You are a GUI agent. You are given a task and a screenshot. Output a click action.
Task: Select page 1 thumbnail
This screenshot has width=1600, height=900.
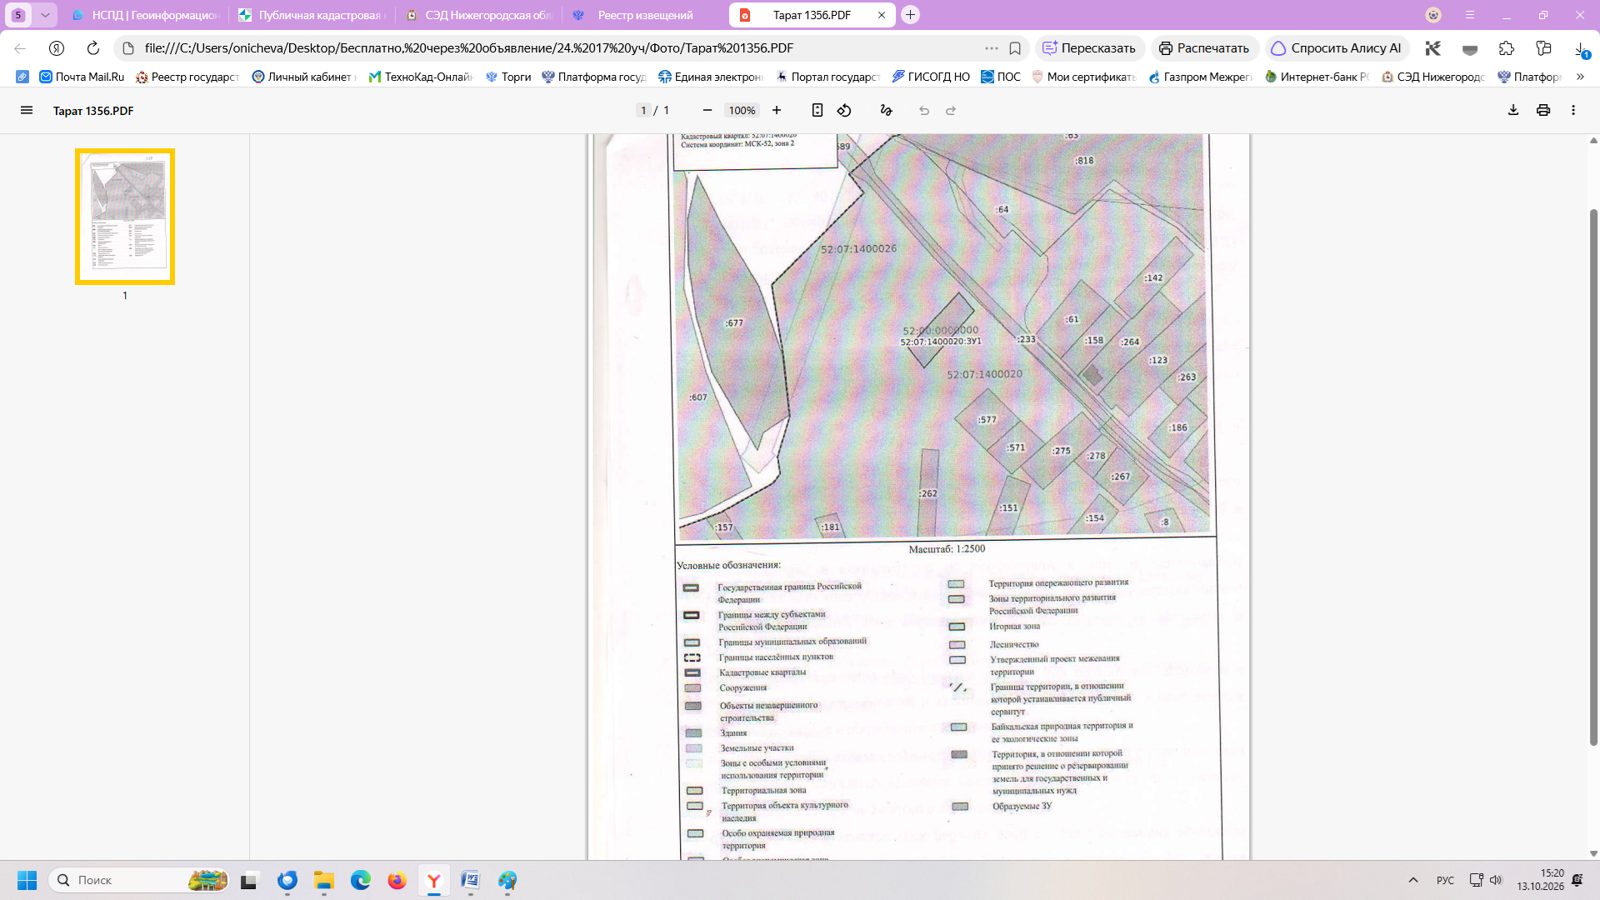[125, 217]
